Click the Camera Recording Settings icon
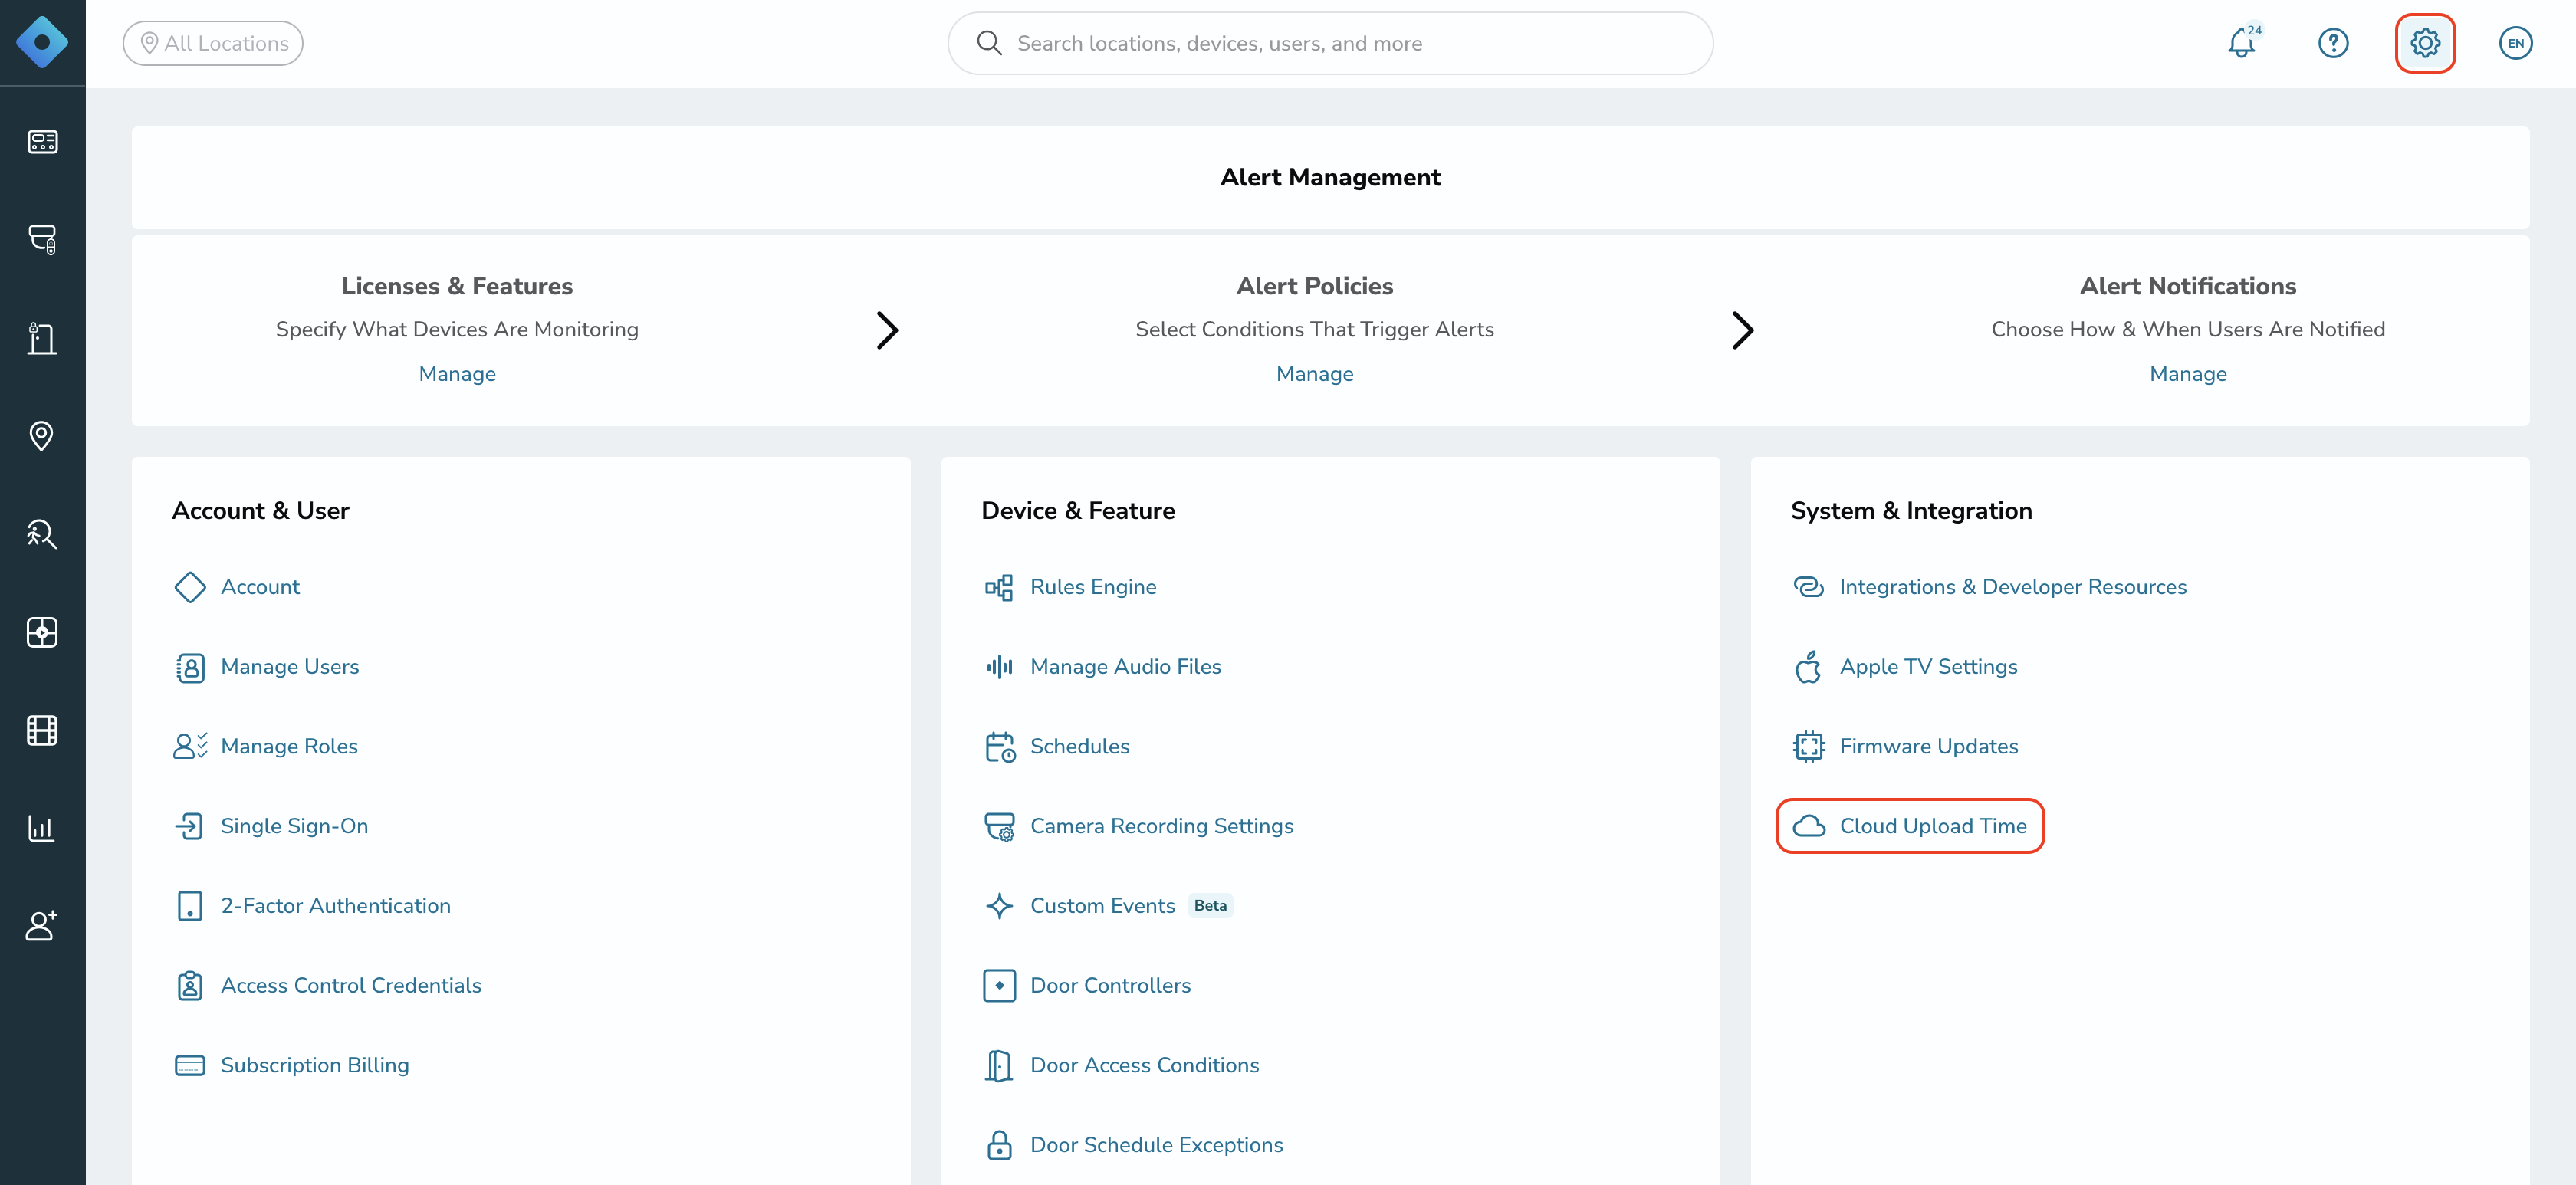This screenshot has height=1185, width=2576. (999, 827)
